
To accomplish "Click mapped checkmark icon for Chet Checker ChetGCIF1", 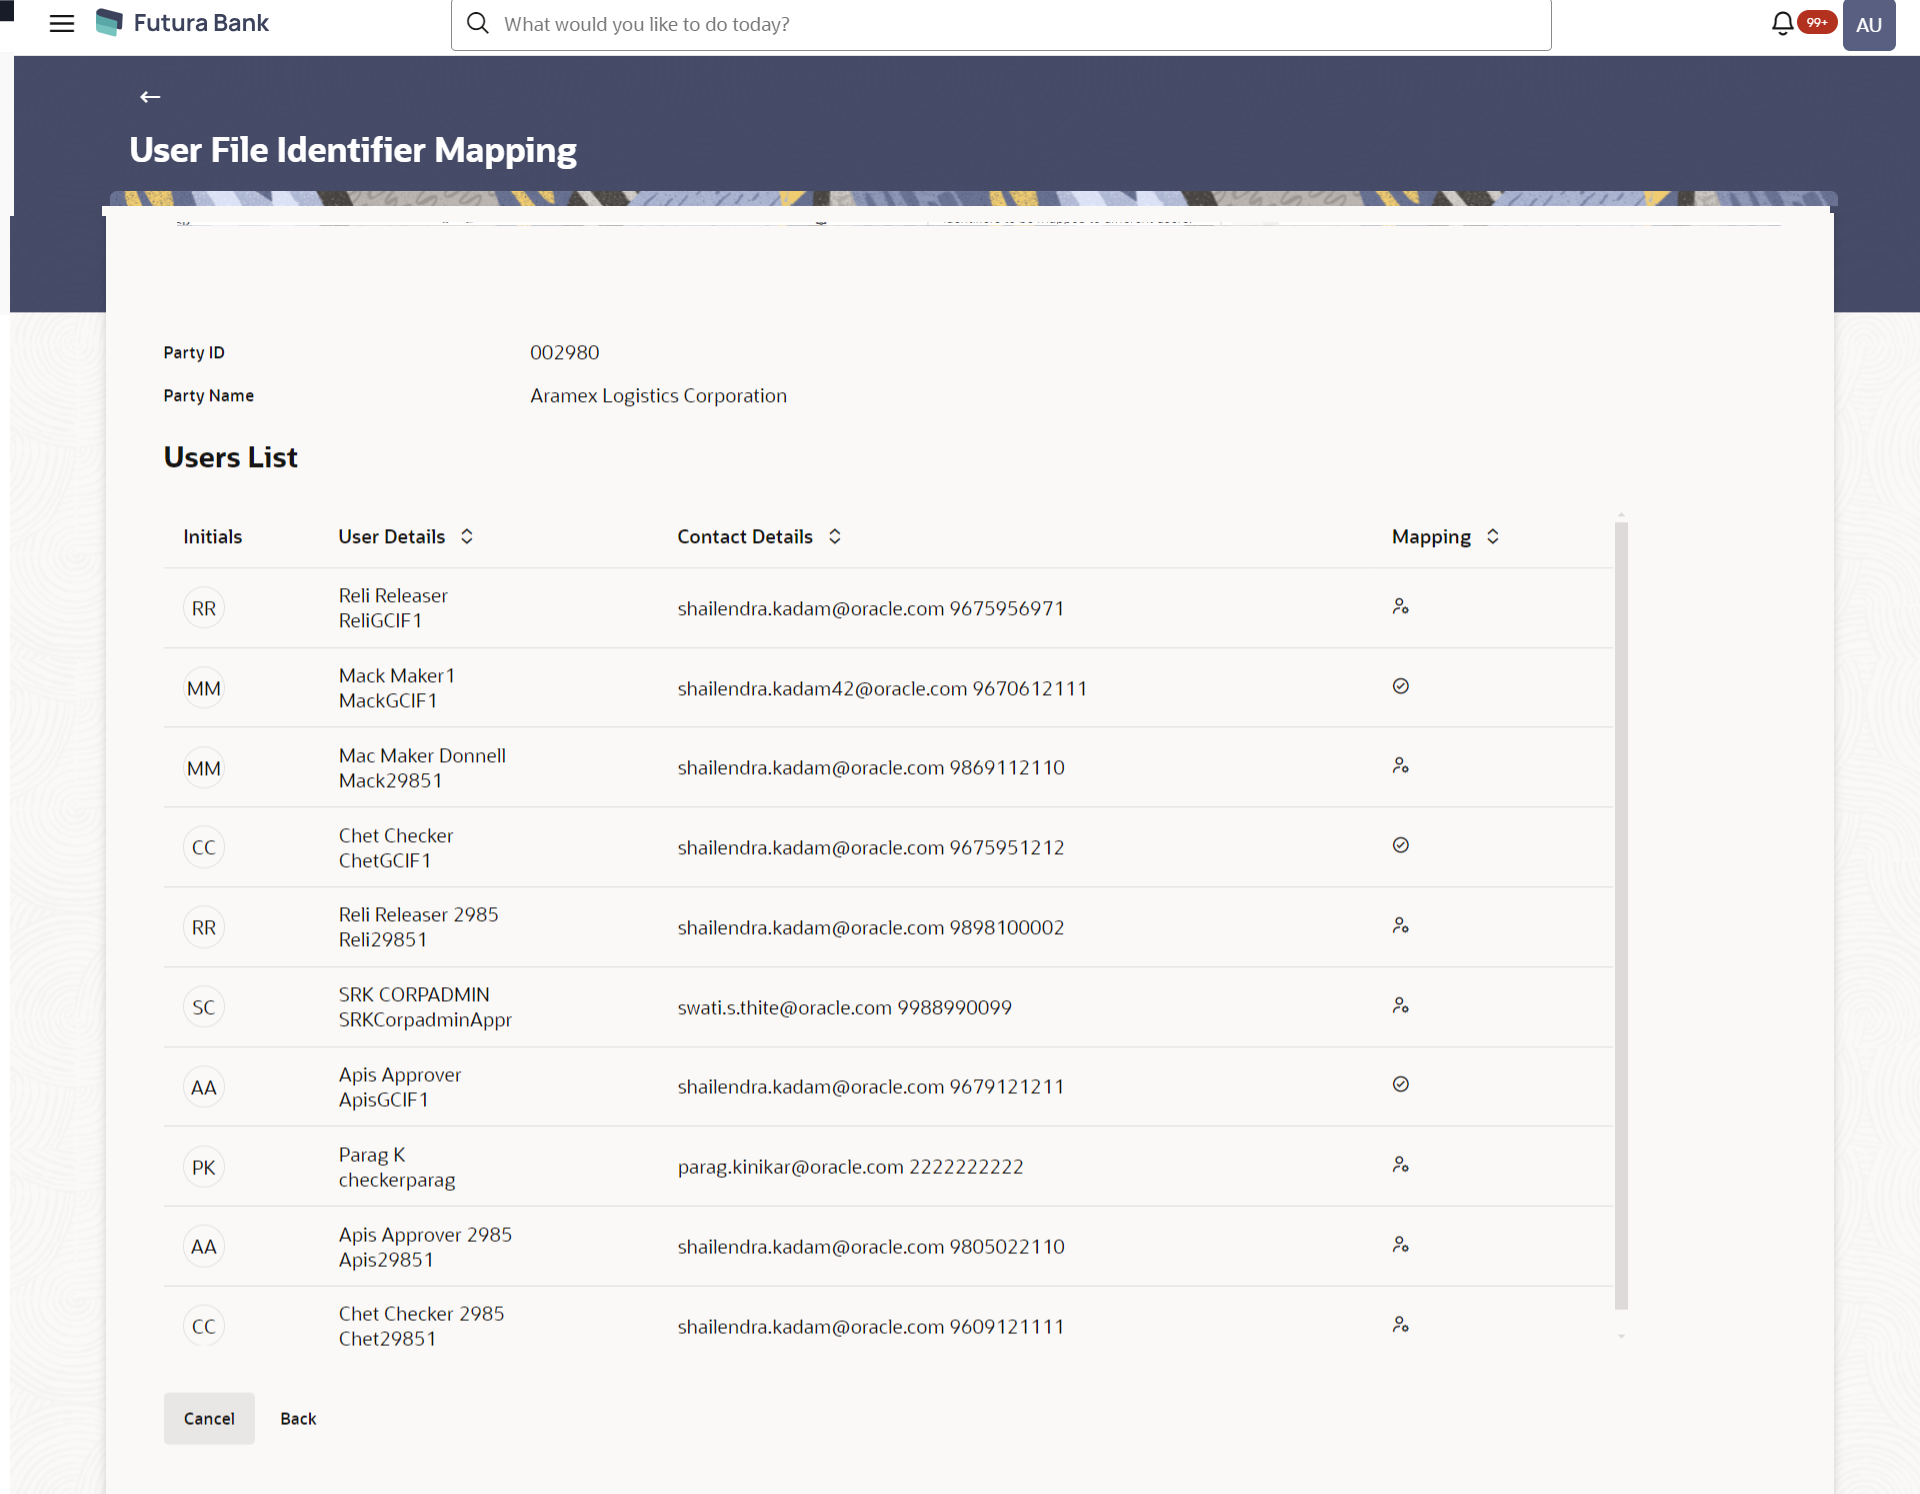I will pyautogui.click(x=1400, y=846).
